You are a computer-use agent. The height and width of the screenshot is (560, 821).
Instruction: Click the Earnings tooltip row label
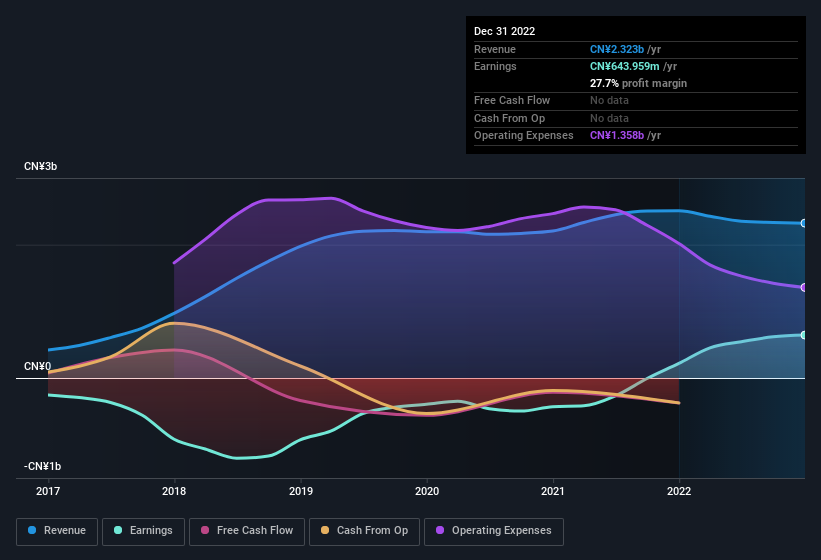[x=495, y=66]
